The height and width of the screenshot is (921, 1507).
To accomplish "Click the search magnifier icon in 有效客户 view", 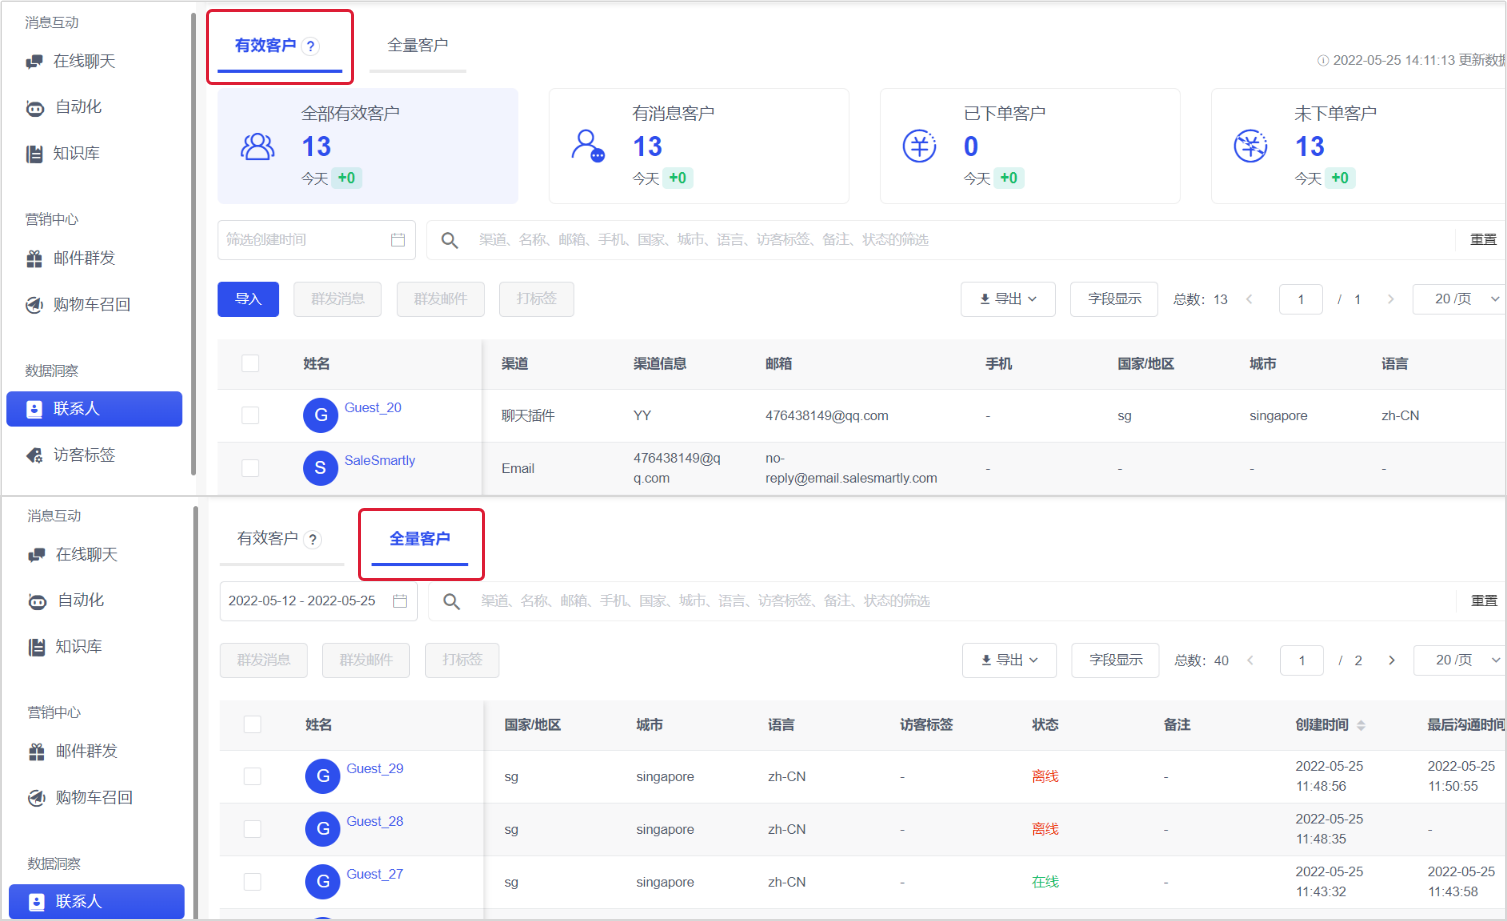I will pyautogui.click(x=450, y=240).
